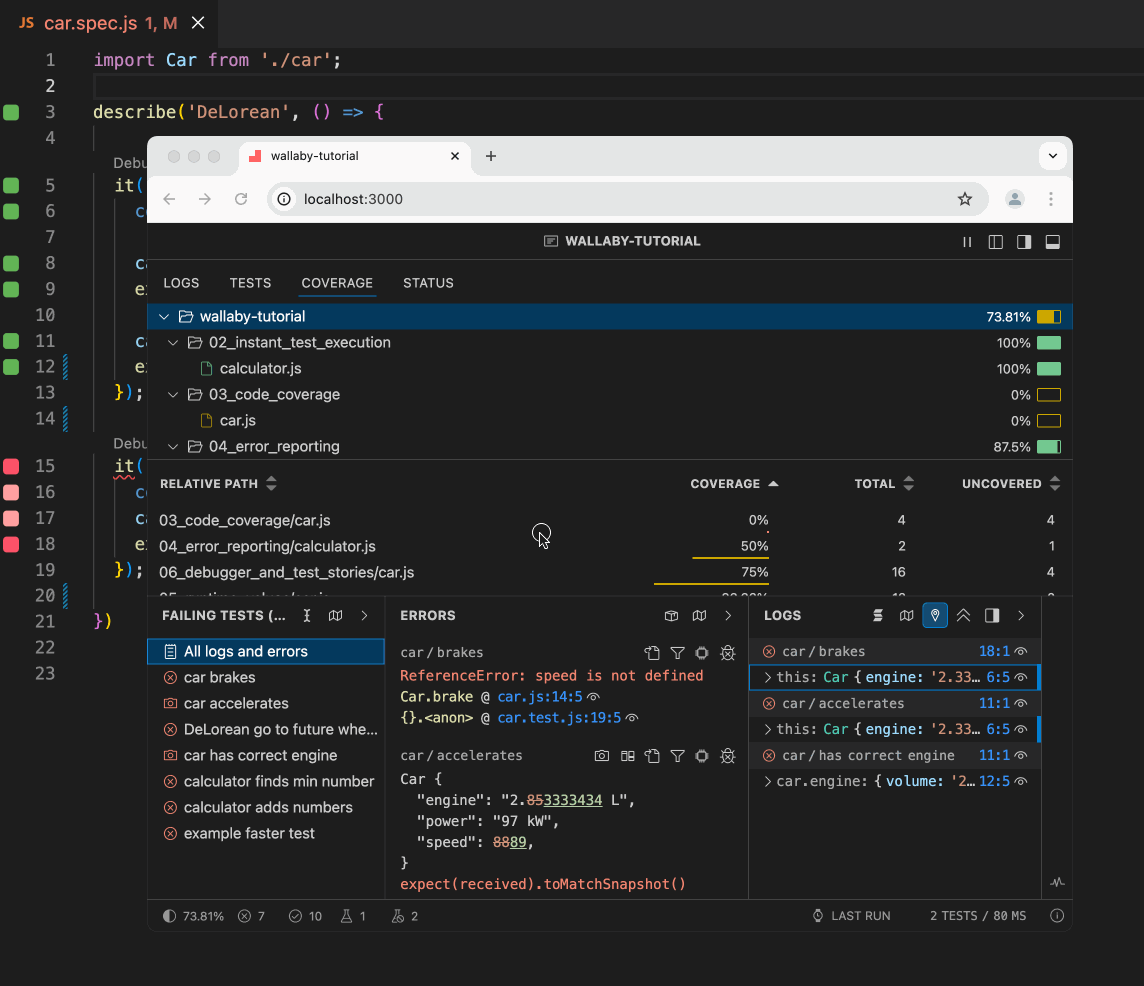Click the map icon in the Errors header
This screenshot has width=1144, height=986.
tap(699, 615)
